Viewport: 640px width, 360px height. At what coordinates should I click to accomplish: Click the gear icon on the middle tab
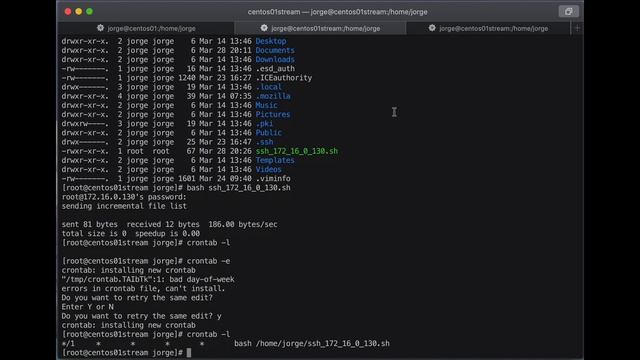(264, 28)
